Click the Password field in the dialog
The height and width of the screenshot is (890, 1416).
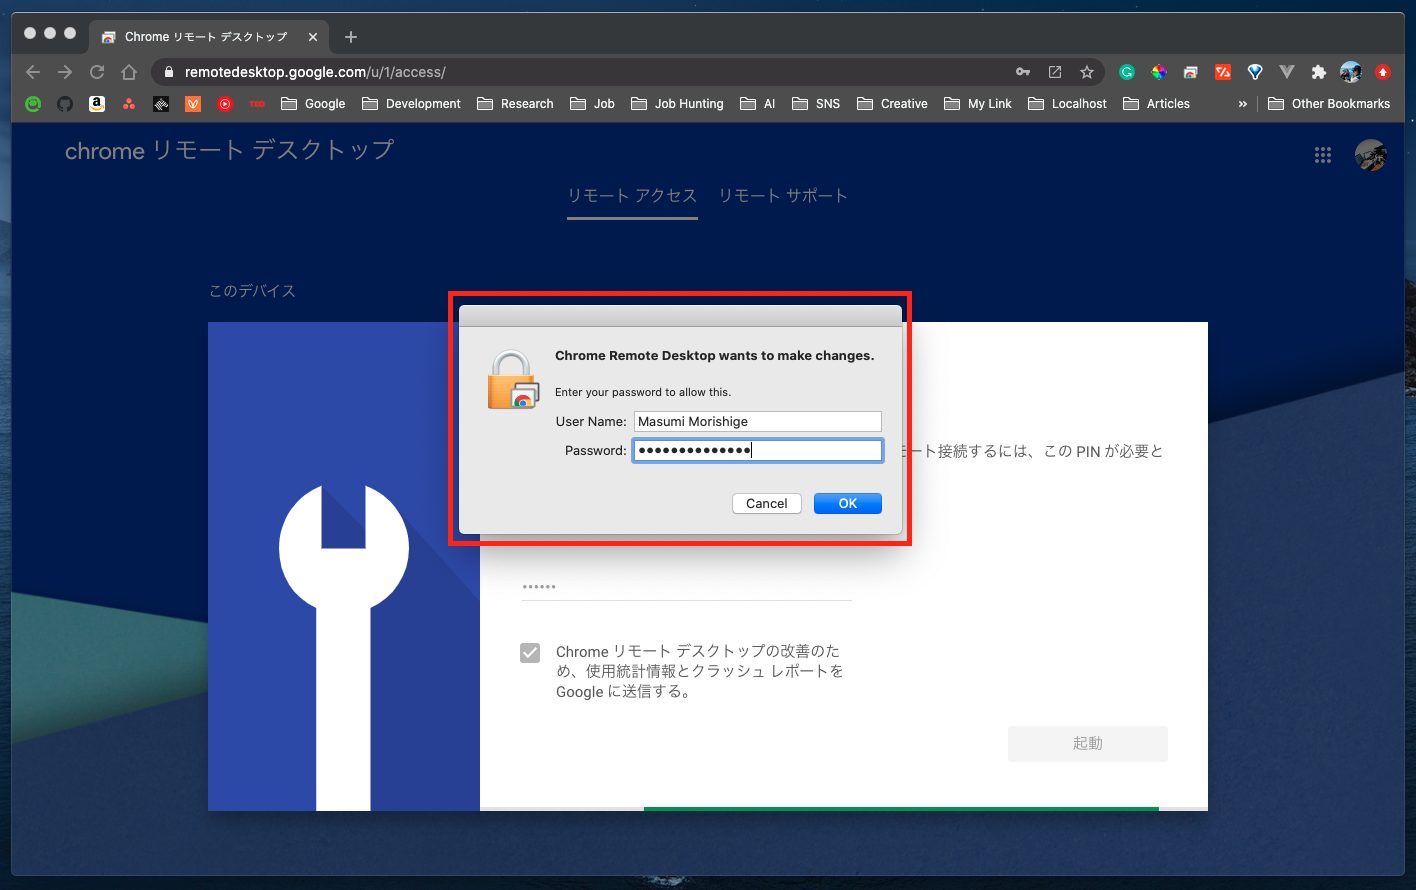pyautogui.click(x=757, y=450)
